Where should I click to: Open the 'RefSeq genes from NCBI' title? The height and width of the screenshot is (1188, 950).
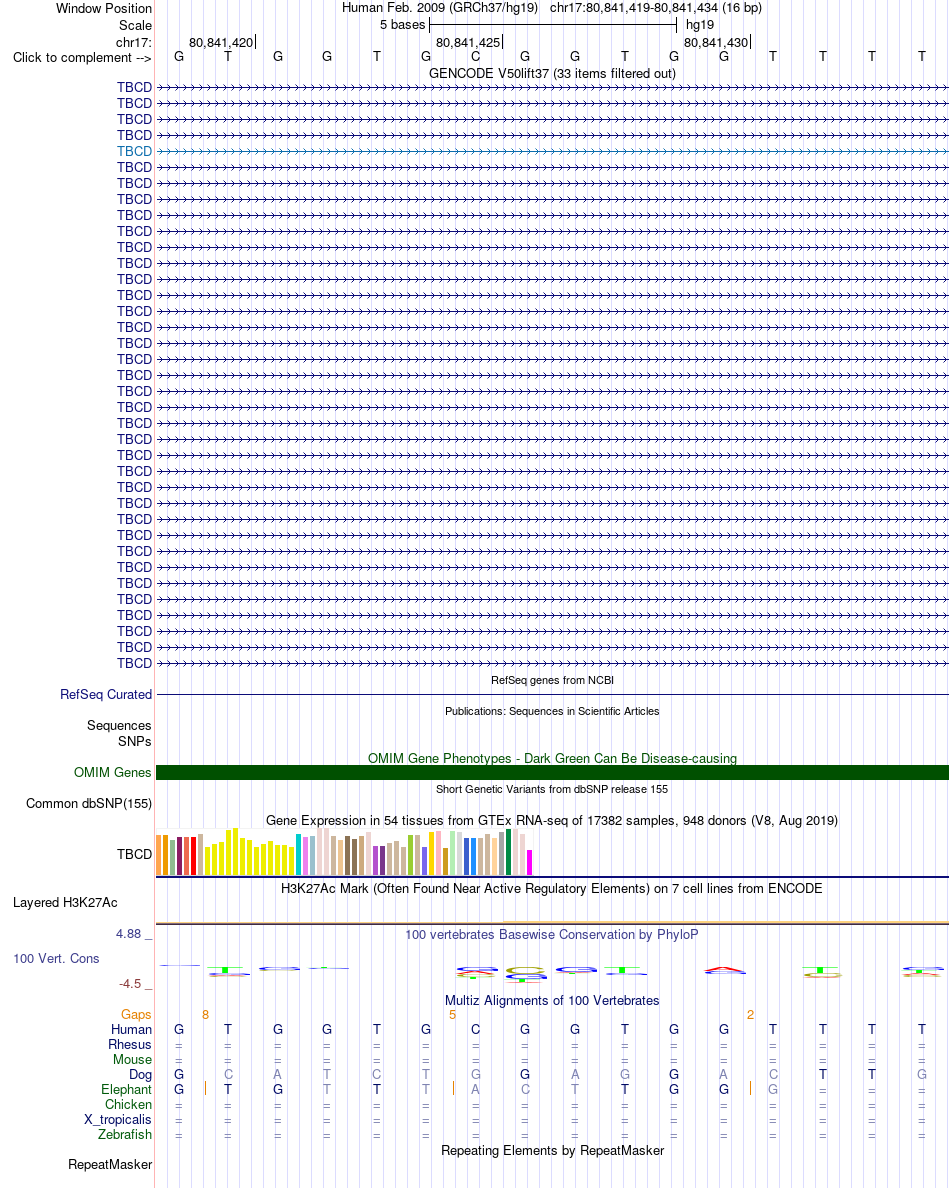(x=552, y=680)
